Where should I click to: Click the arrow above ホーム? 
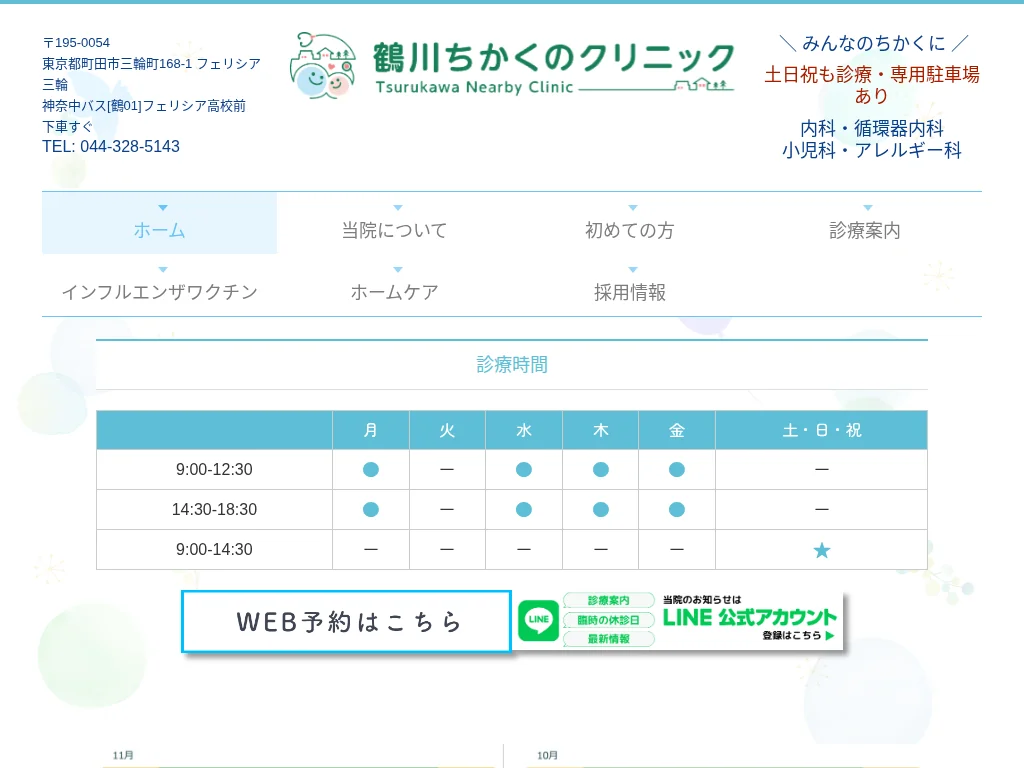tap(163, 208)
